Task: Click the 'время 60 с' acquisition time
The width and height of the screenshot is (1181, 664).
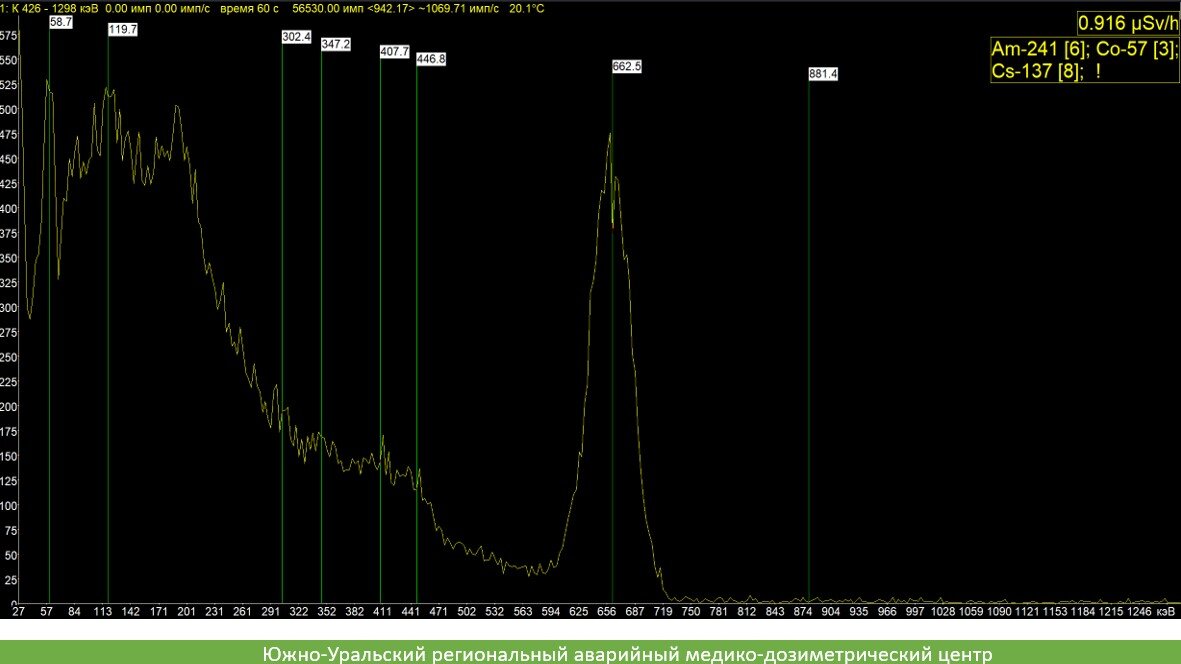Action: click(x=249, y=9)
